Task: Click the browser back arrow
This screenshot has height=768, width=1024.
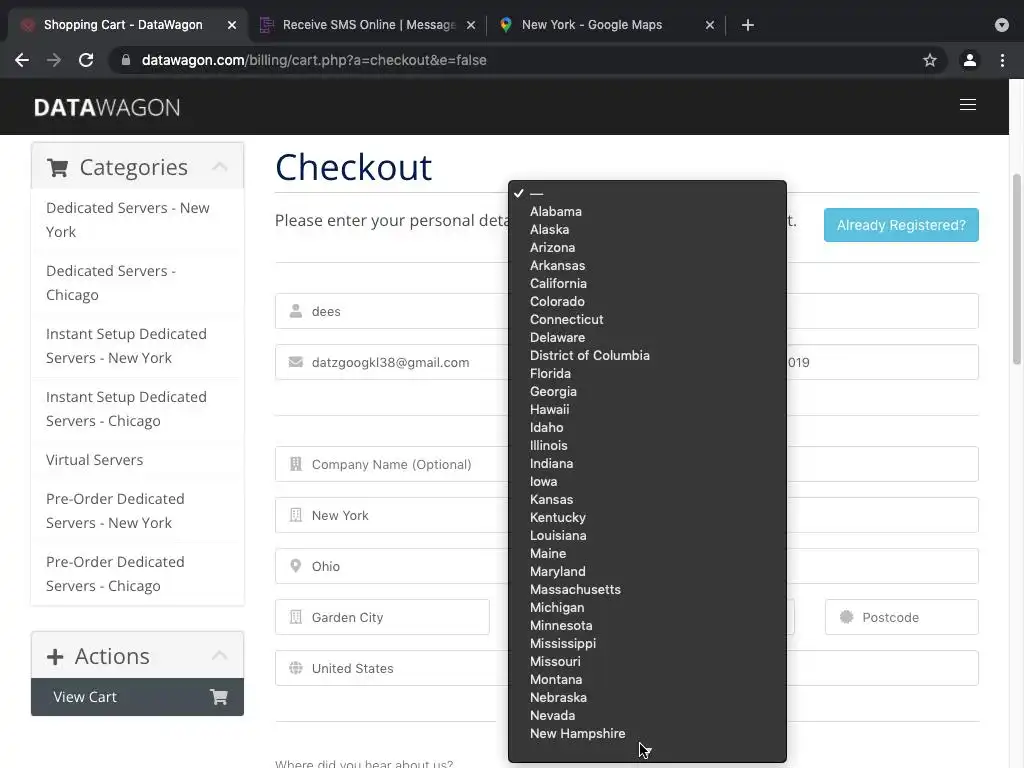Action: [x=22, y=60]
